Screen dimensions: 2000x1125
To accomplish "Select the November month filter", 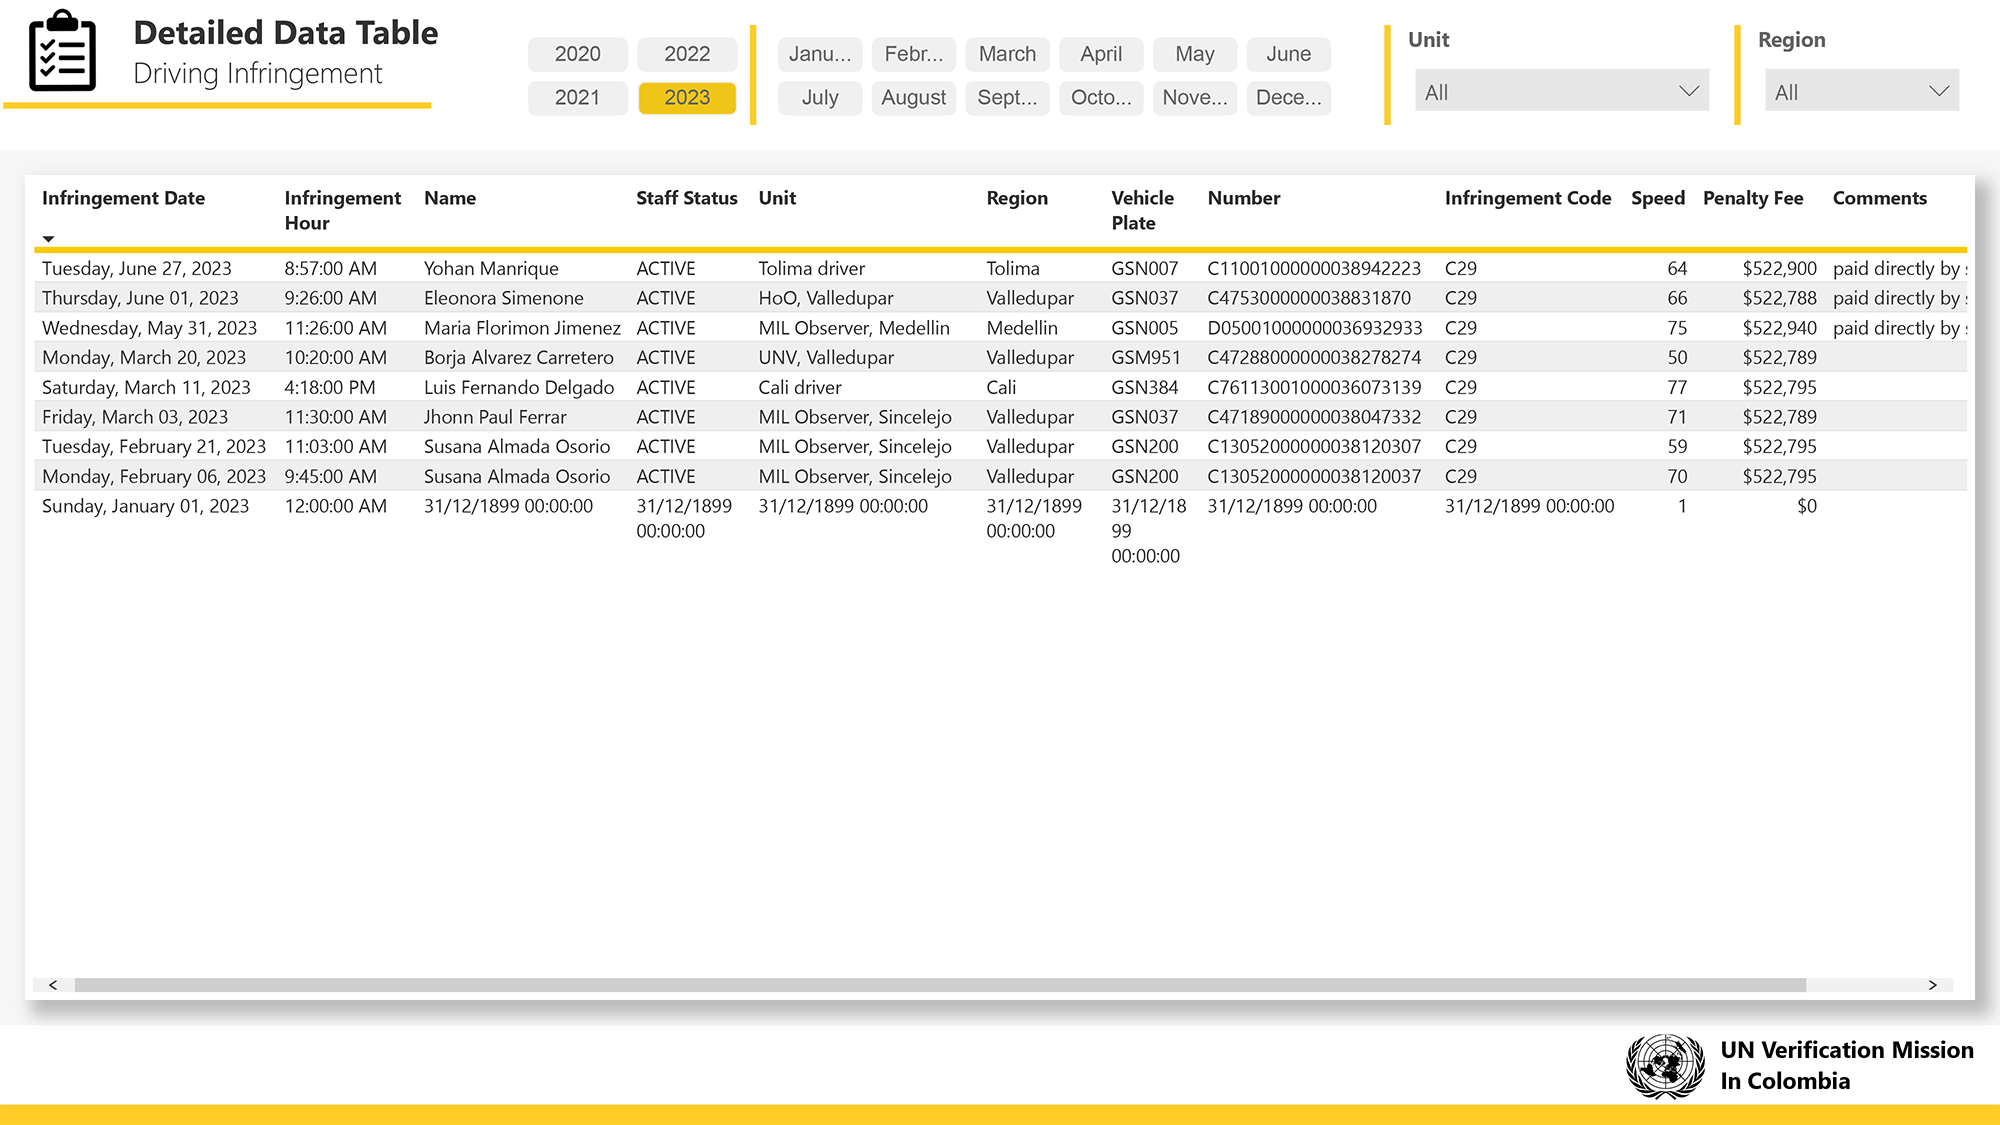I will (1195, 98).
